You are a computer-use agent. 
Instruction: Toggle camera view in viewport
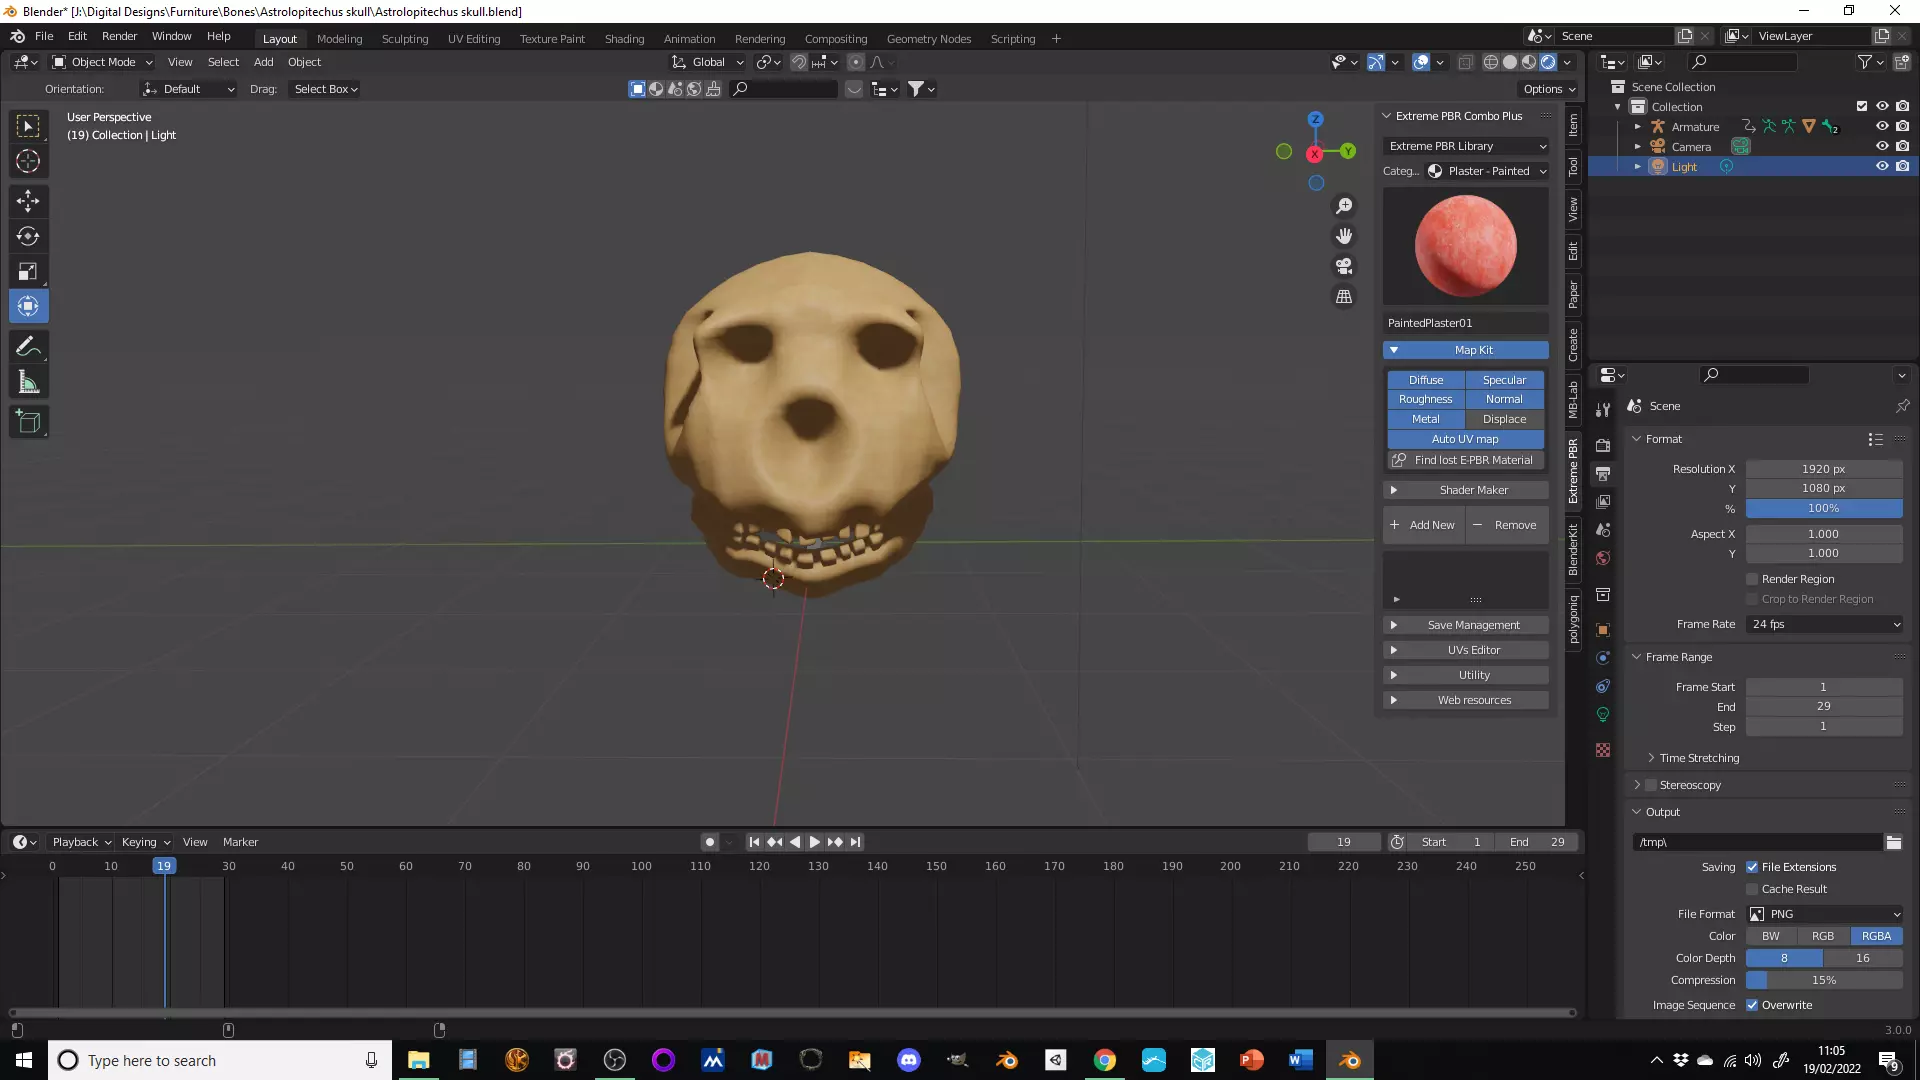[x=1344, y=266]
